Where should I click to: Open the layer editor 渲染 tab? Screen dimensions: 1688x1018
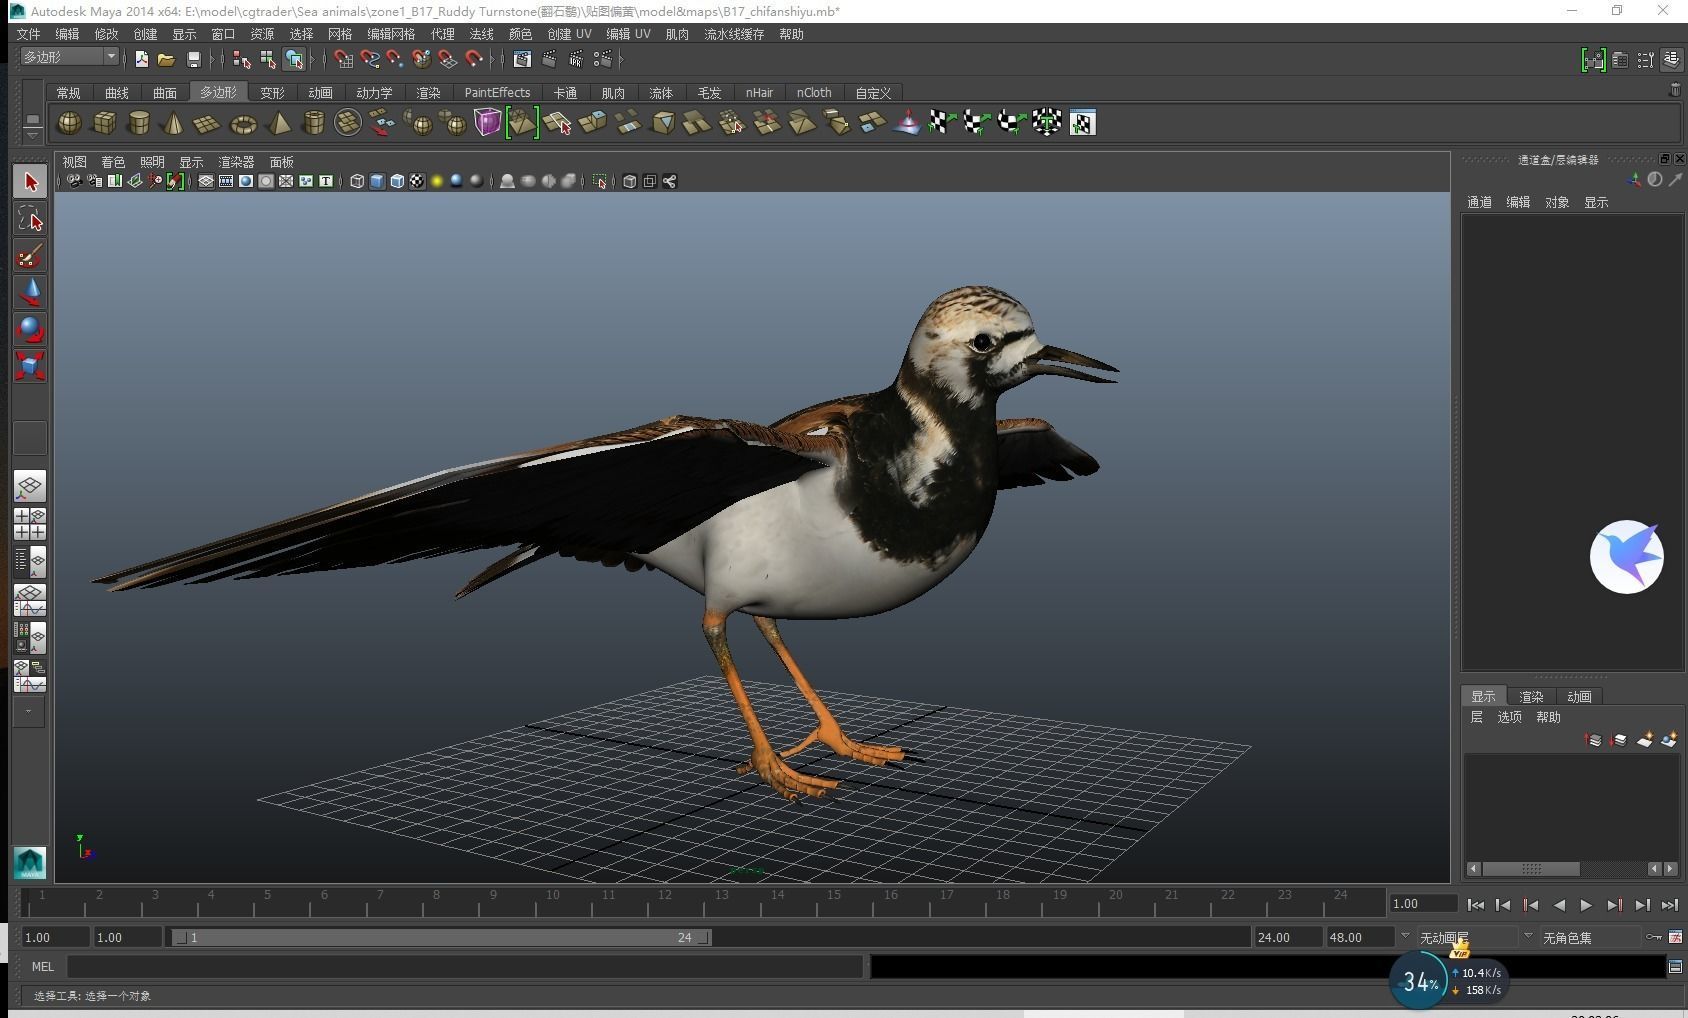1531,697
